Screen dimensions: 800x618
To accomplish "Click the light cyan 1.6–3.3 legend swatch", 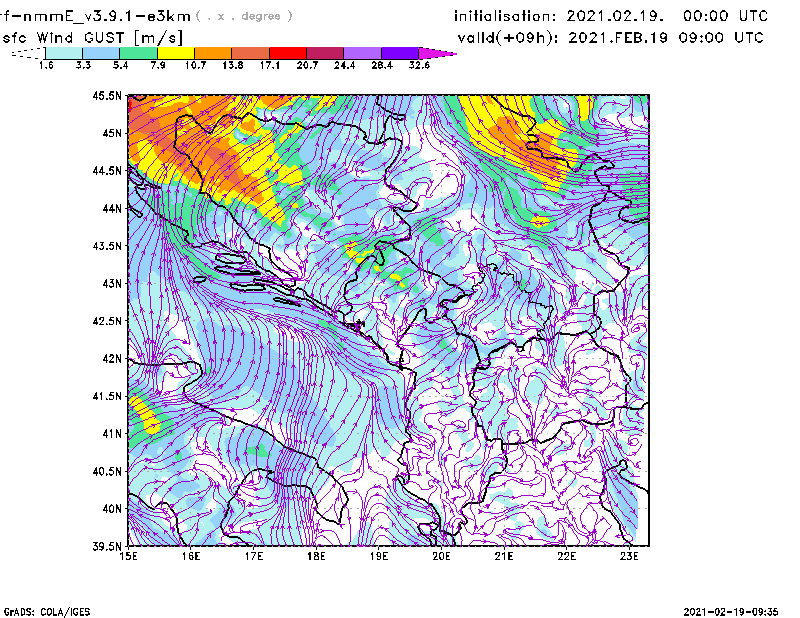I will 64,53.
